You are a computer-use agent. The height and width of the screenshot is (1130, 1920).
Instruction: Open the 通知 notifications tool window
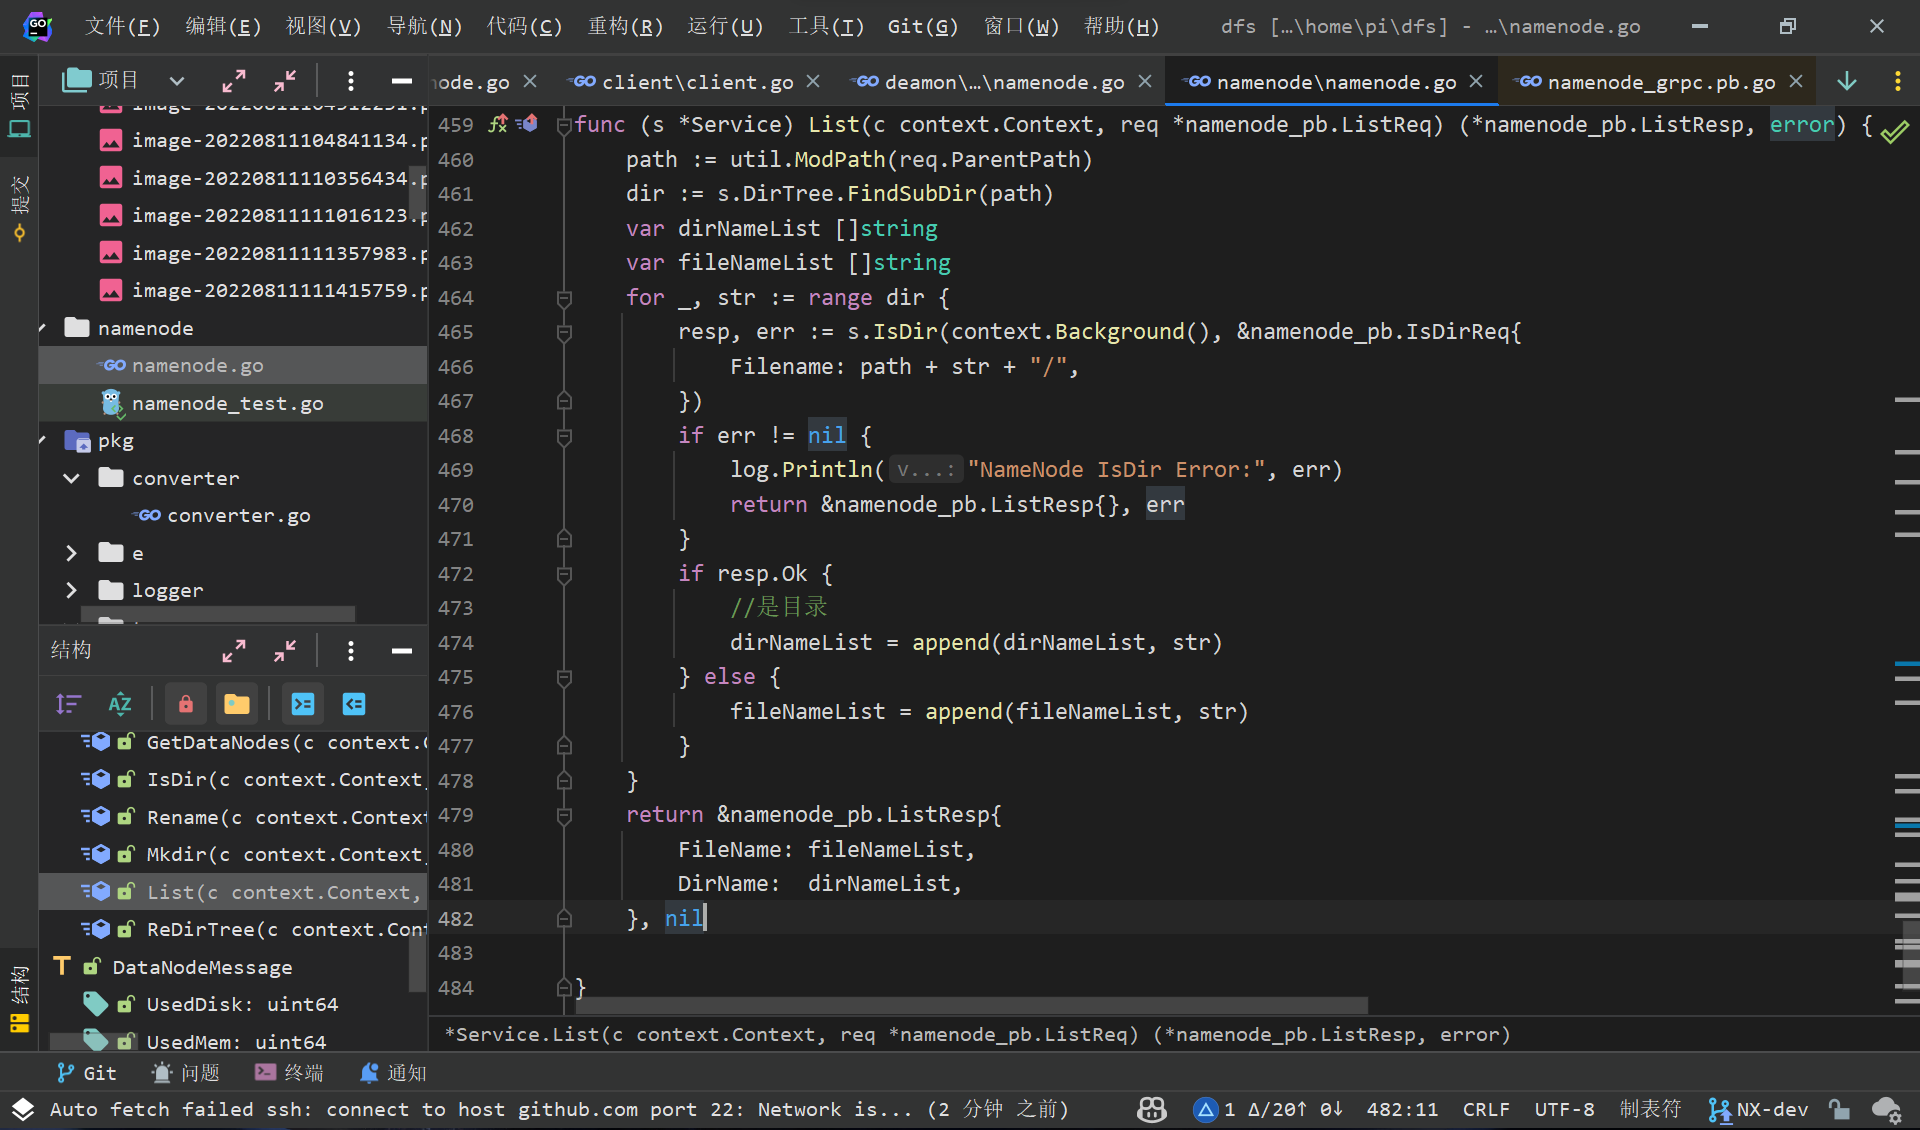(393, 1072)
